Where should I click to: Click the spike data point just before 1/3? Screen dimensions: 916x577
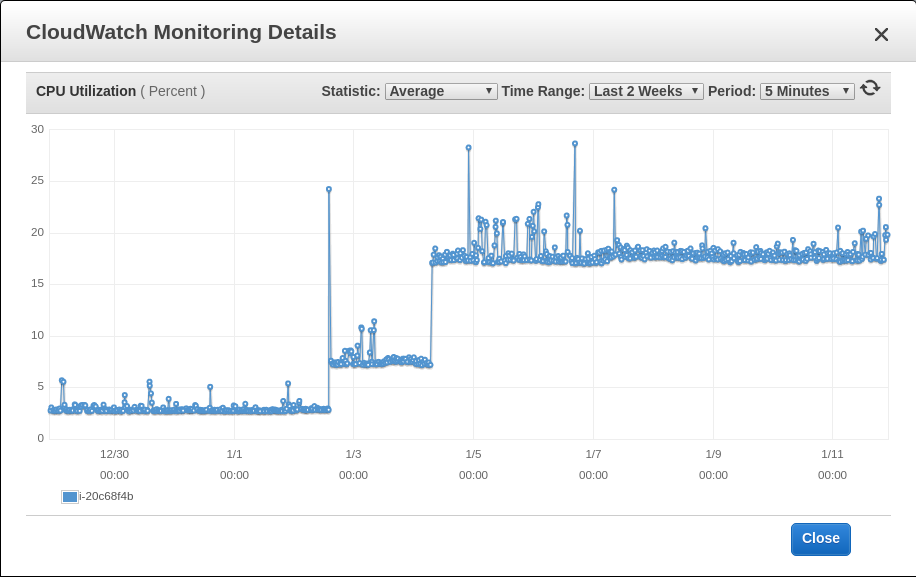pyautogui.click(x=329, y=189)
